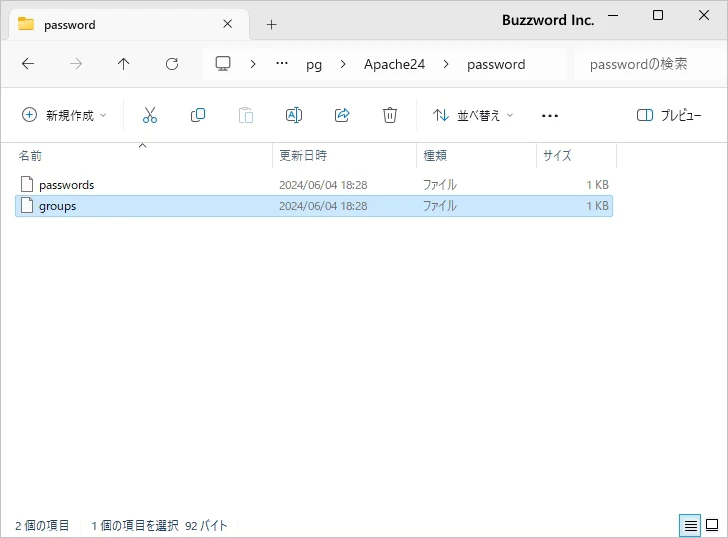
Task: Switch to large thumbnails view
Action: point(712,525)
